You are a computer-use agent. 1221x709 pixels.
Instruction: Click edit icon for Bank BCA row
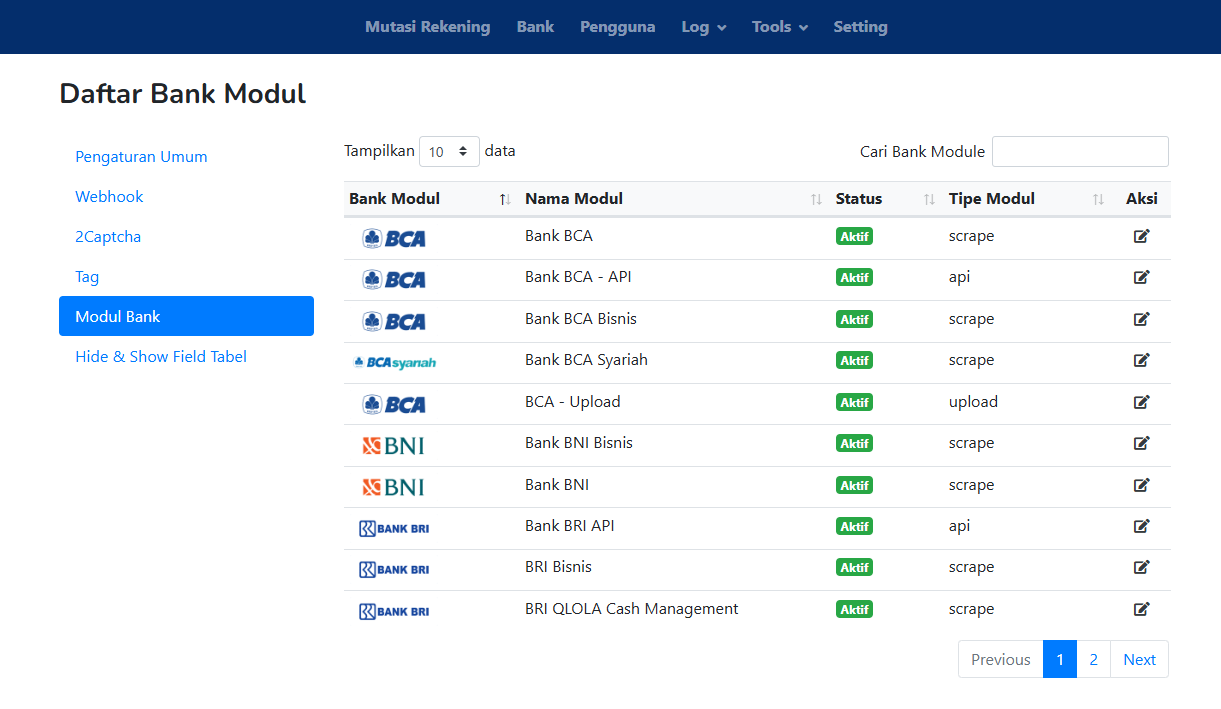click(1141, 236)
